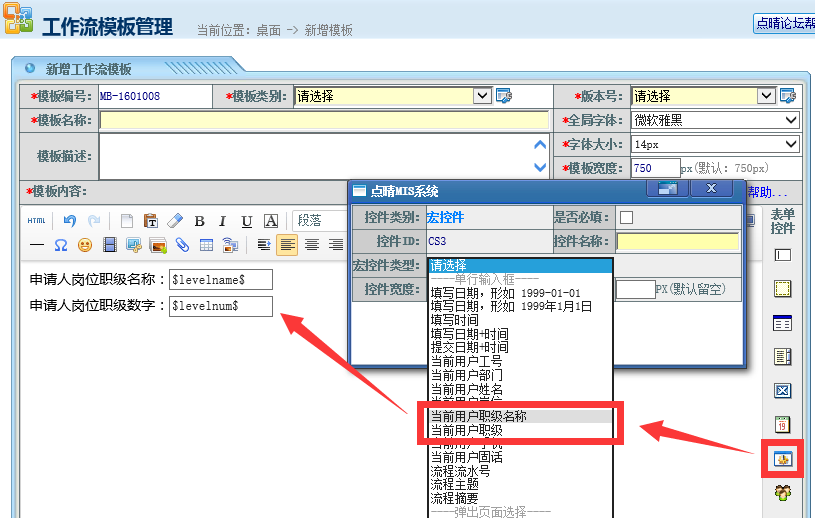Click the calendar control icon in sidebar
Image resolution: width=815 pixels, height=518 pixels.
coord(782,424)
